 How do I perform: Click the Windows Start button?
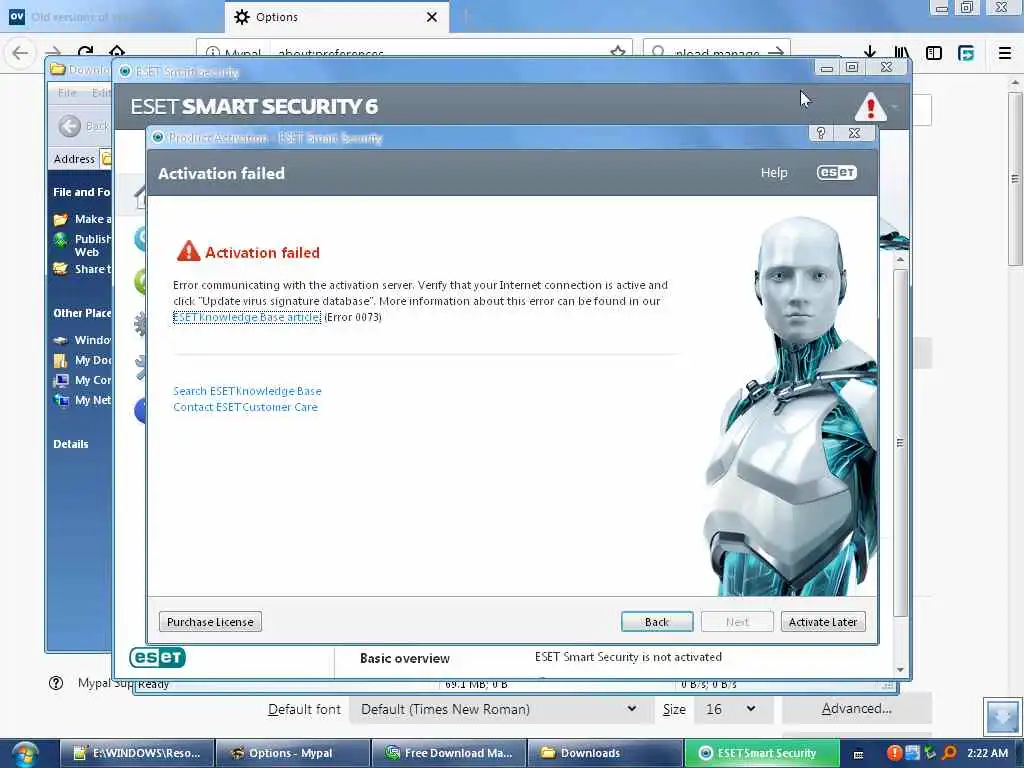click(x=25, y=755)
